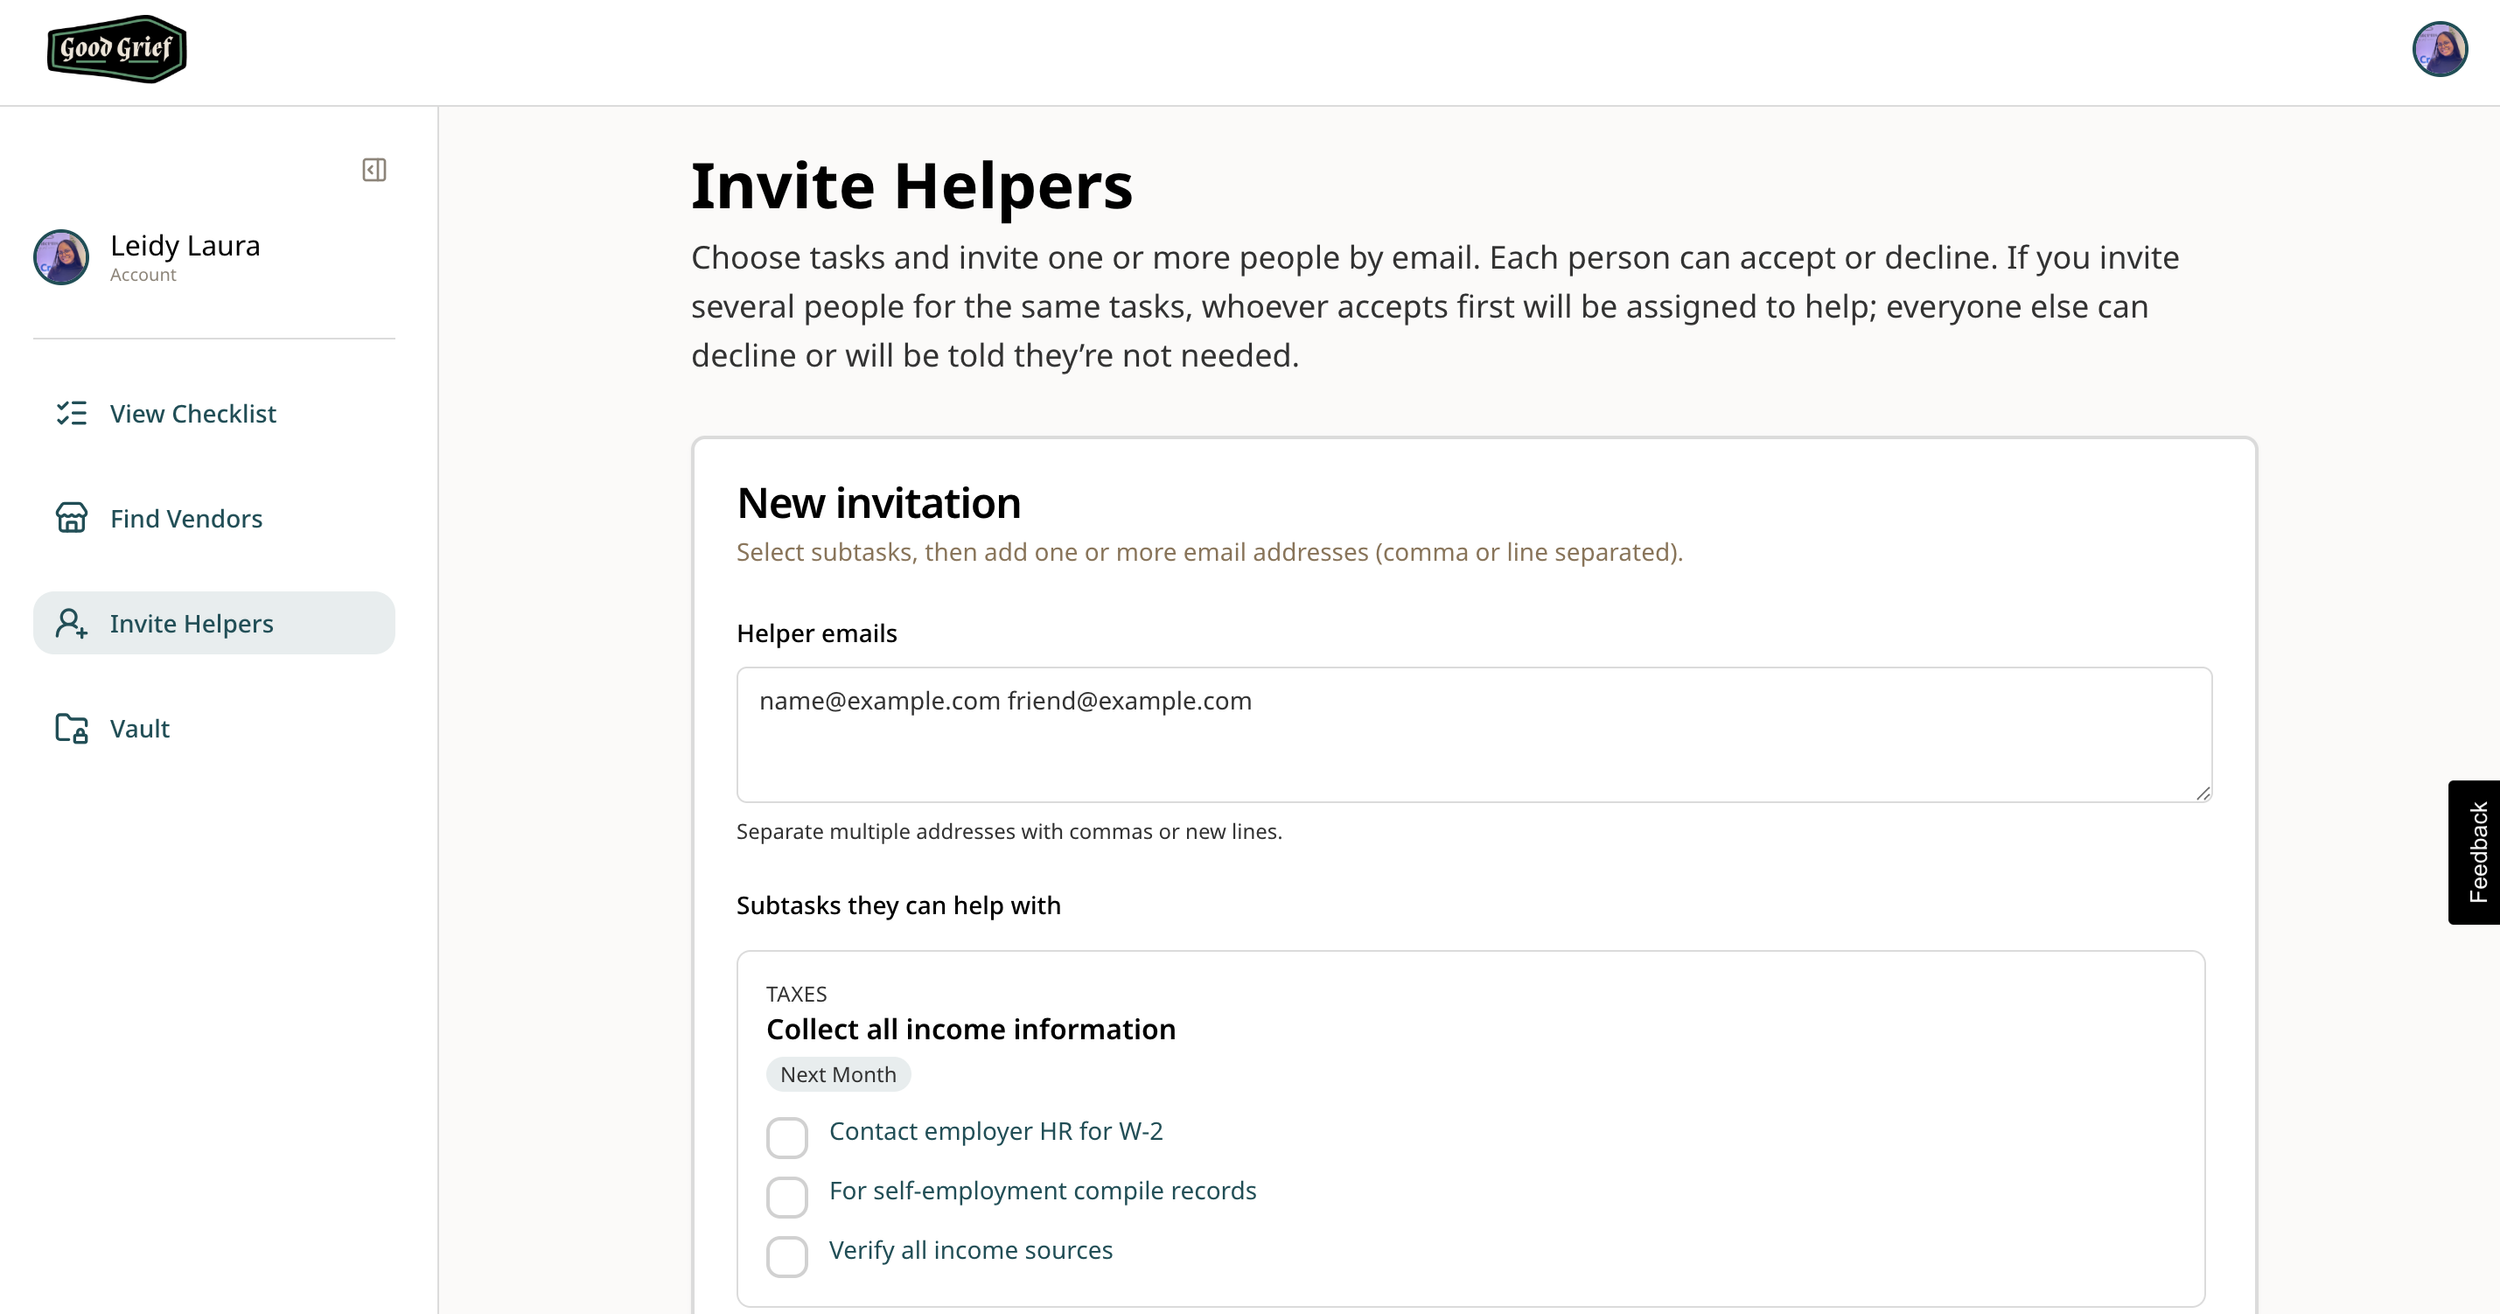This screenshot has width=2500, height=1314.
Task: Open the profile avatar menu in top right
Action: pos(2439,49)
